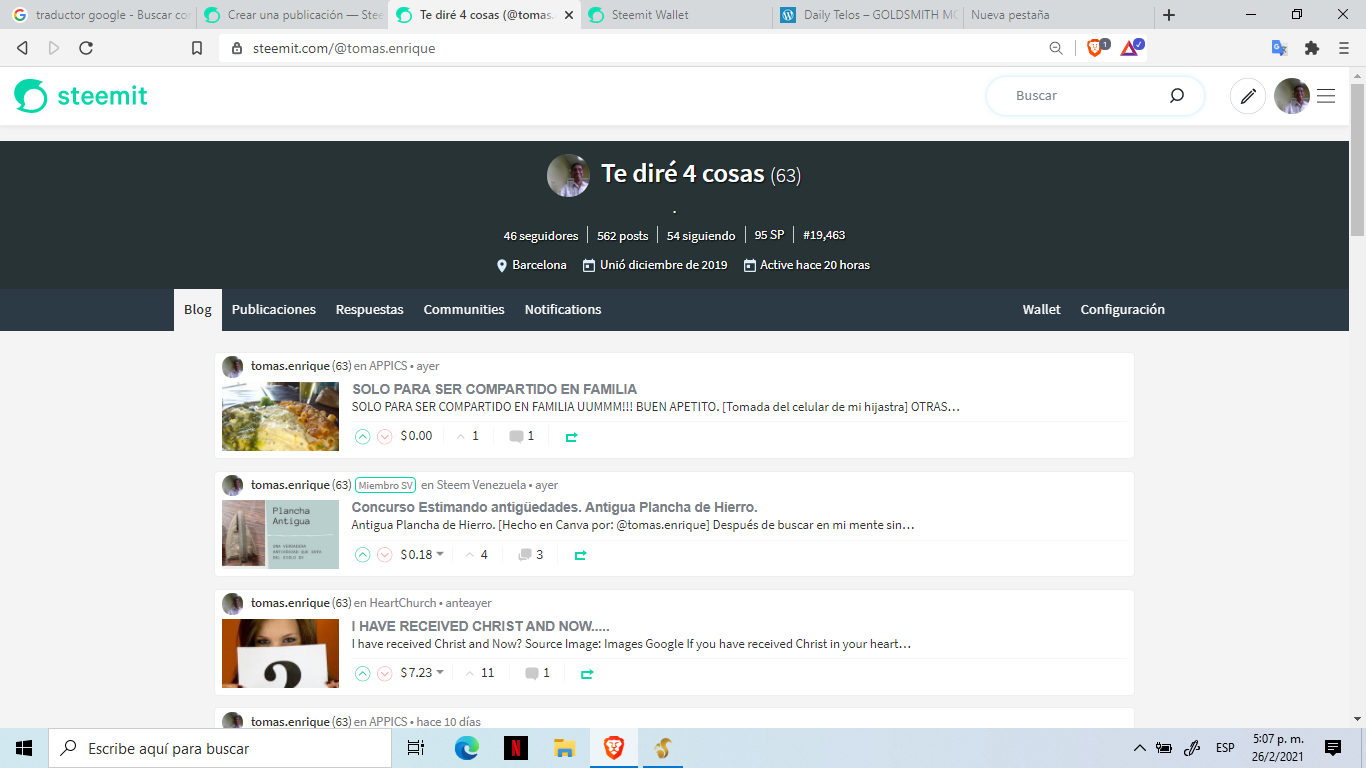The image size is (1366, 768).
Task: Open the browser extensions puzzle icon
Action: [x=1312, y=48]
